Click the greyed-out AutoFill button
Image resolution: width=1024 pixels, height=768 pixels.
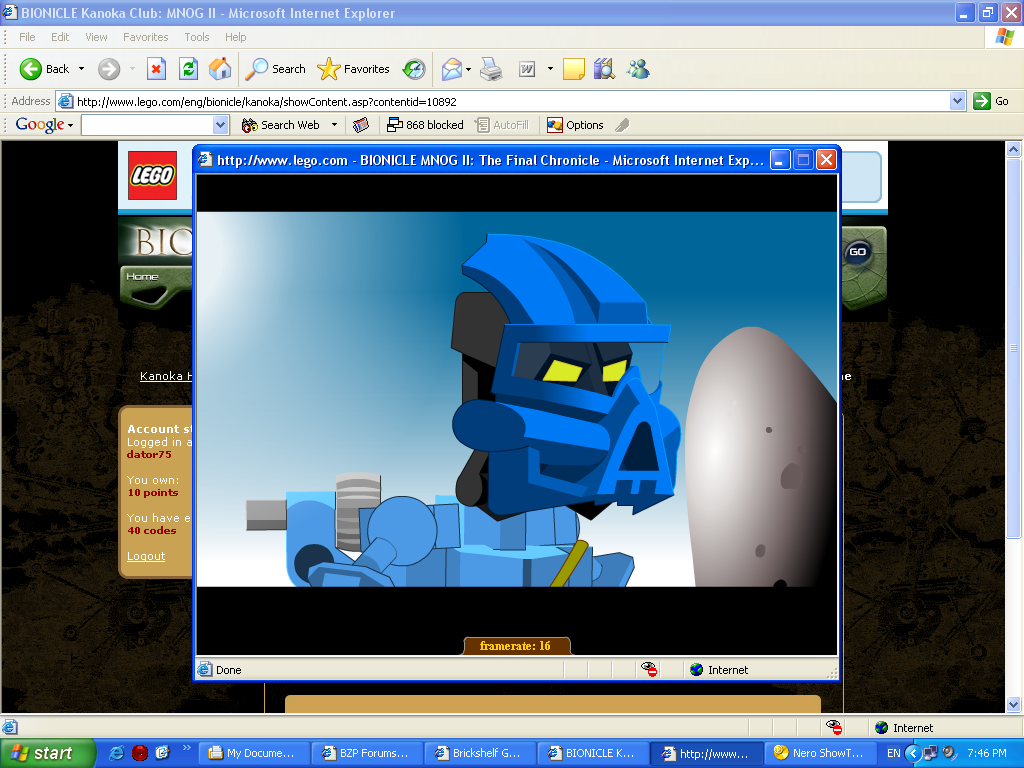[x=502, y=125]
